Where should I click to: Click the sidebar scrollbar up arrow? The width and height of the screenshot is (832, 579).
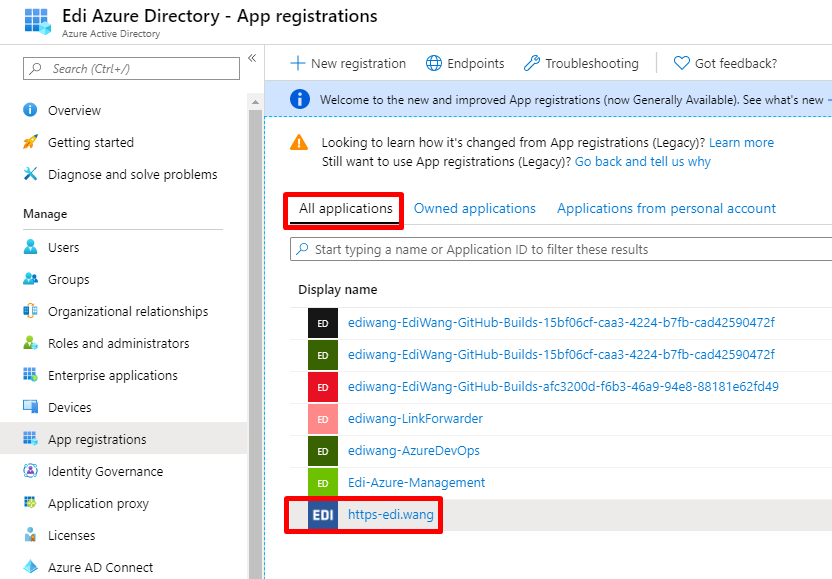coord(255,102)
